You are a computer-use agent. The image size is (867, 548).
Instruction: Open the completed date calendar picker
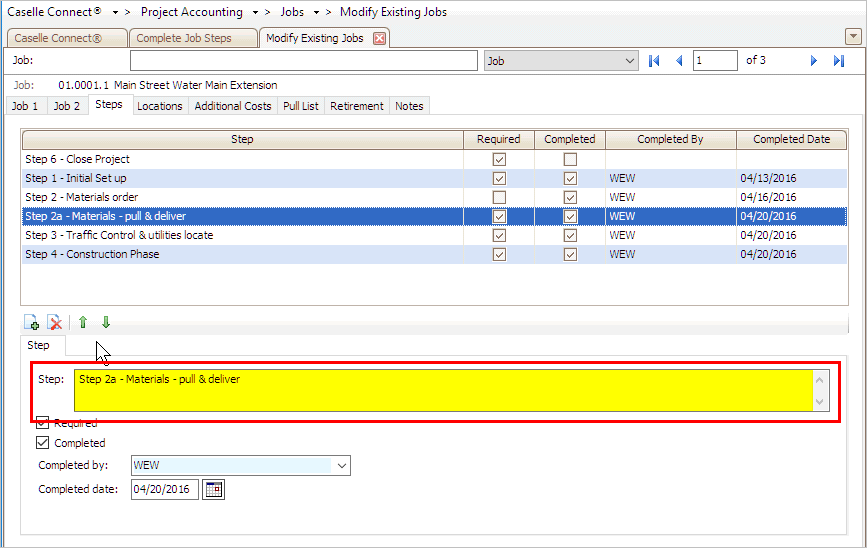tap(214, 490)
